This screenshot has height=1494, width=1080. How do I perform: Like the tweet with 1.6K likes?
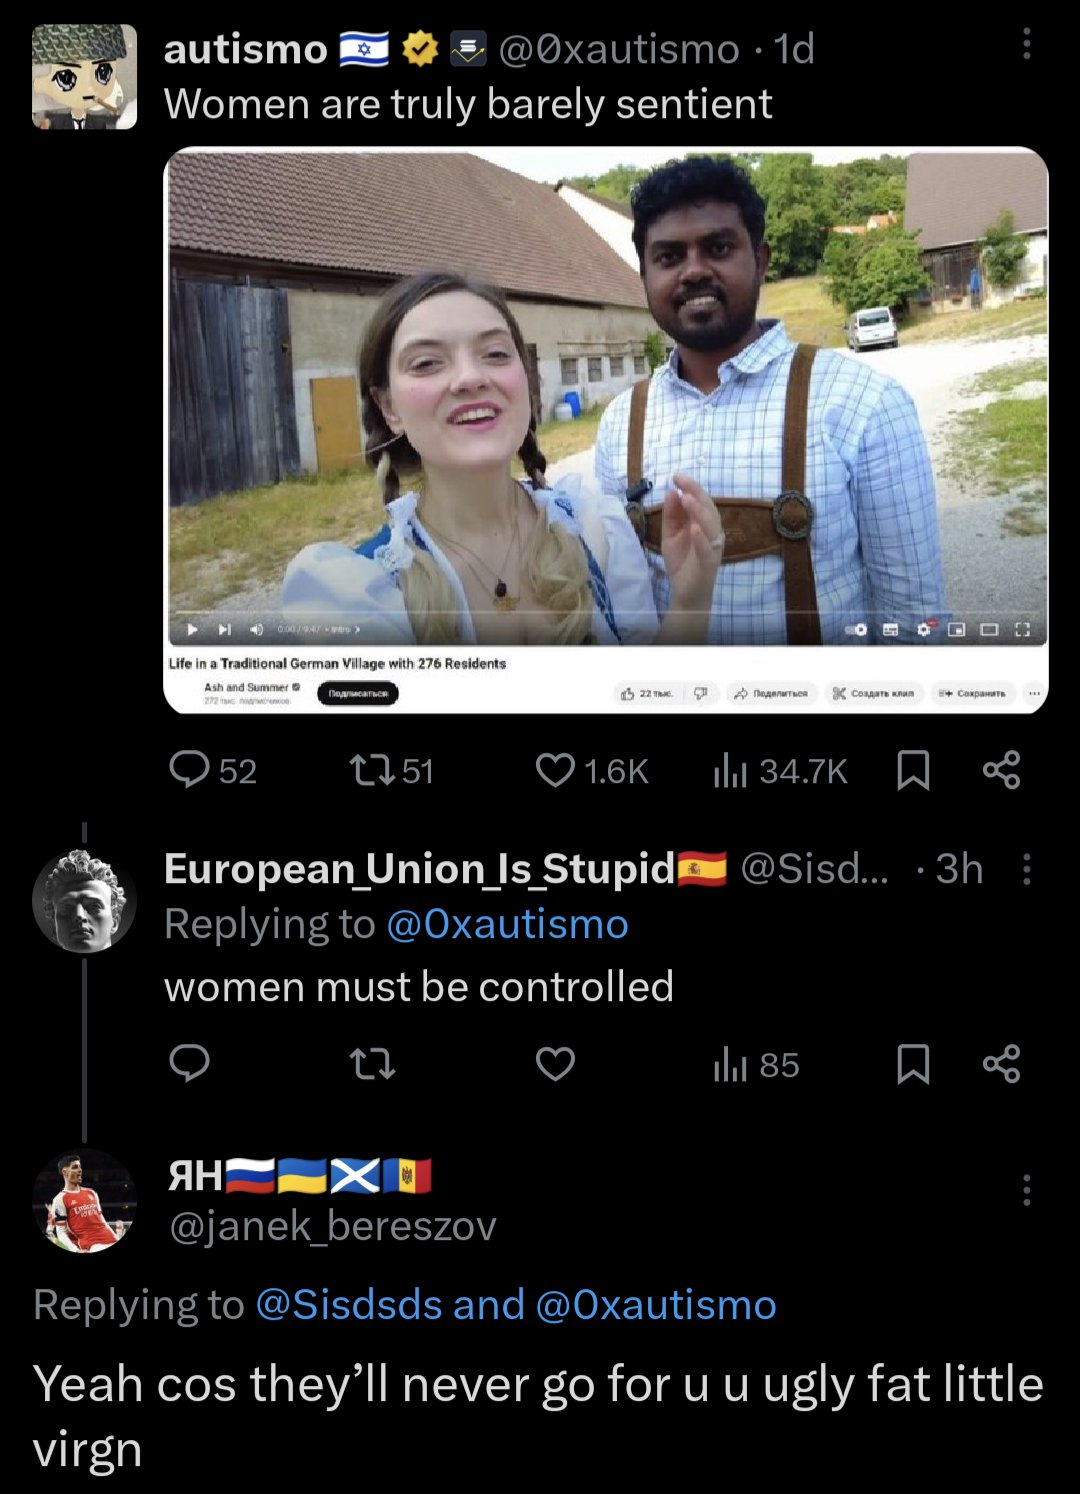tap(592, 770)
